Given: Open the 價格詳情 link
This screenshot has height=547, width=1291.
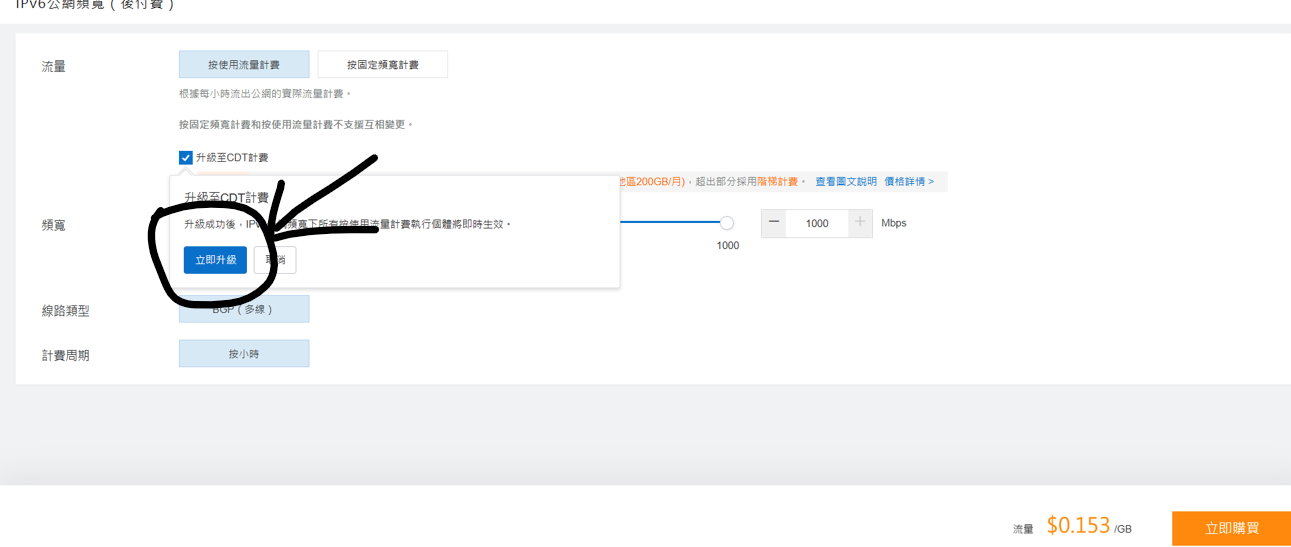Looking at the screenshot, I should 908,182.
